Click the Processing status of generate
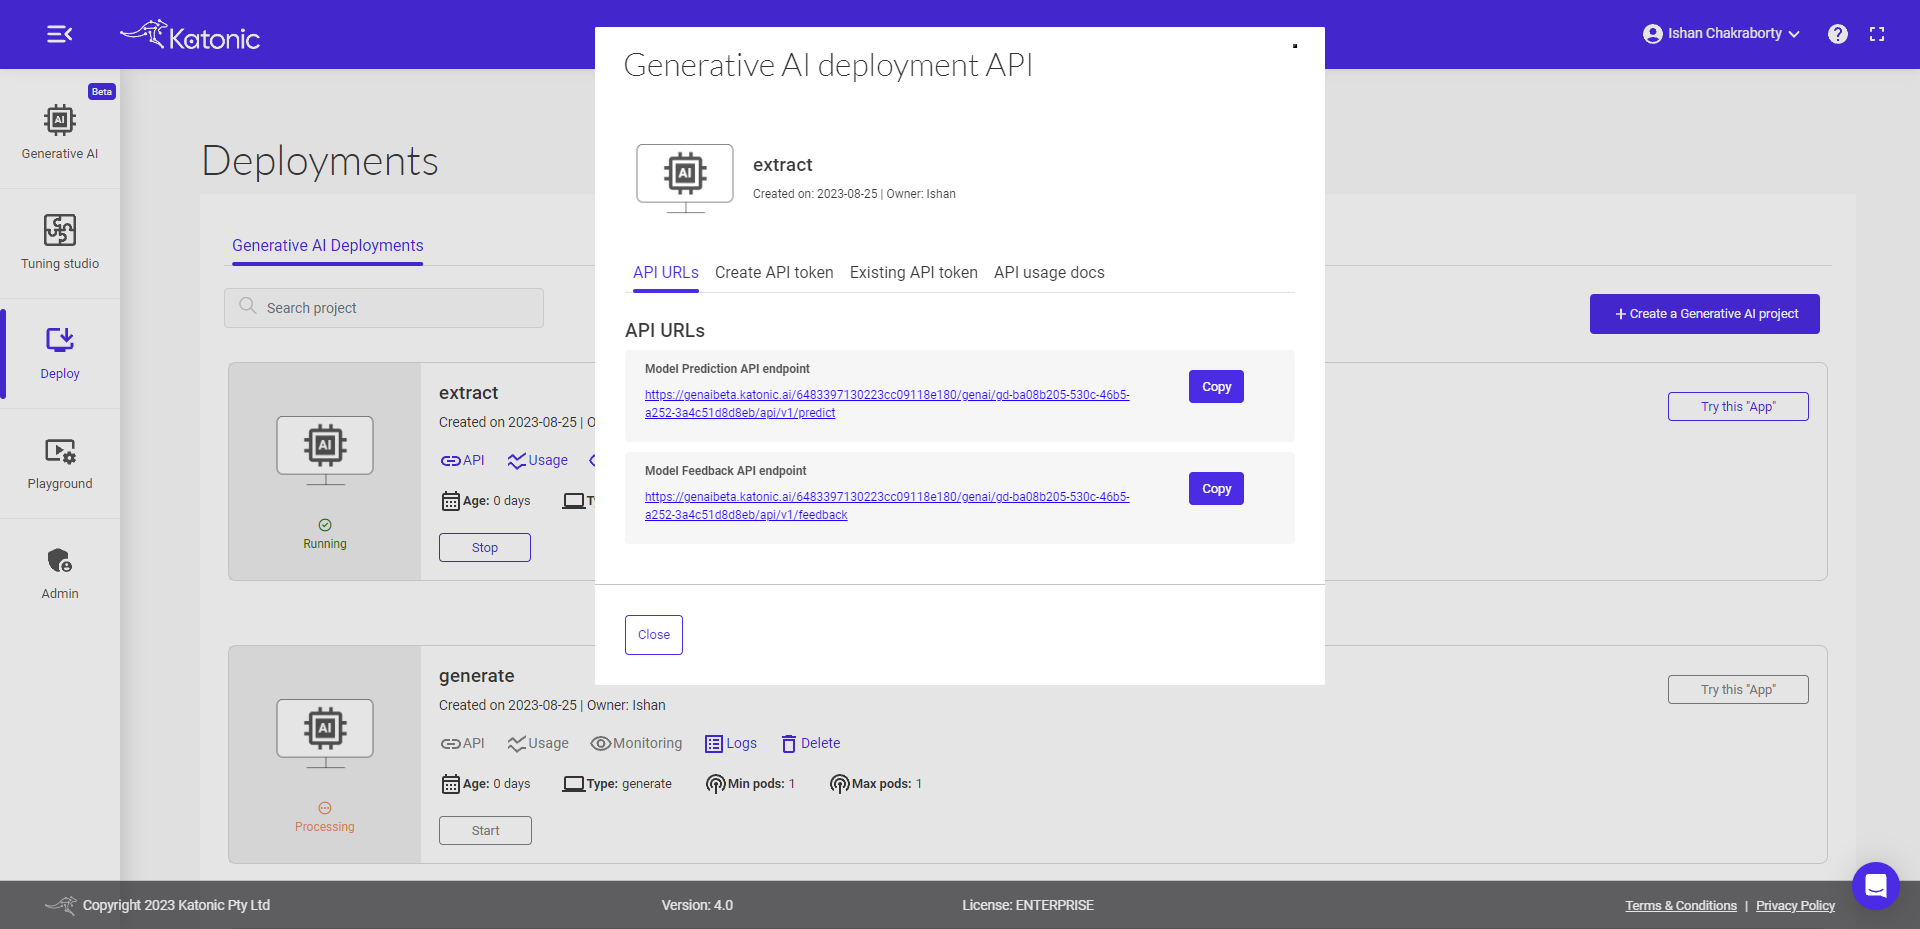 325,818
